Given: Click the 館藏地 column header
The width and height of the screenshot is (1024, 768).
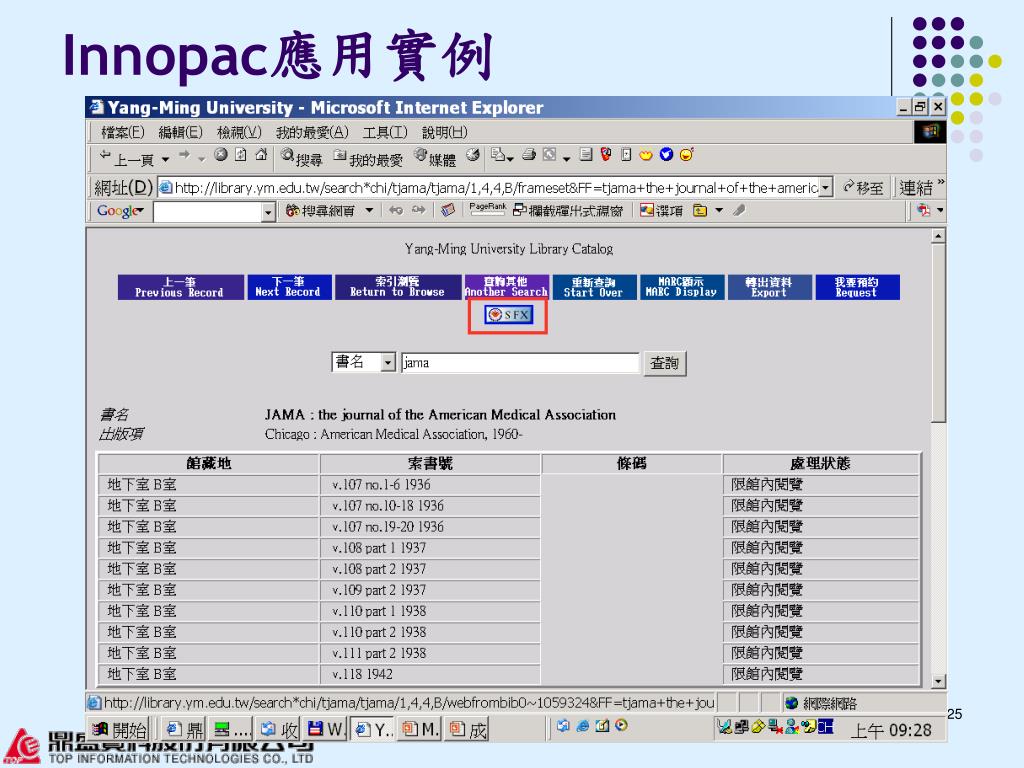Looking at the screenshot, I should [208, 463].
